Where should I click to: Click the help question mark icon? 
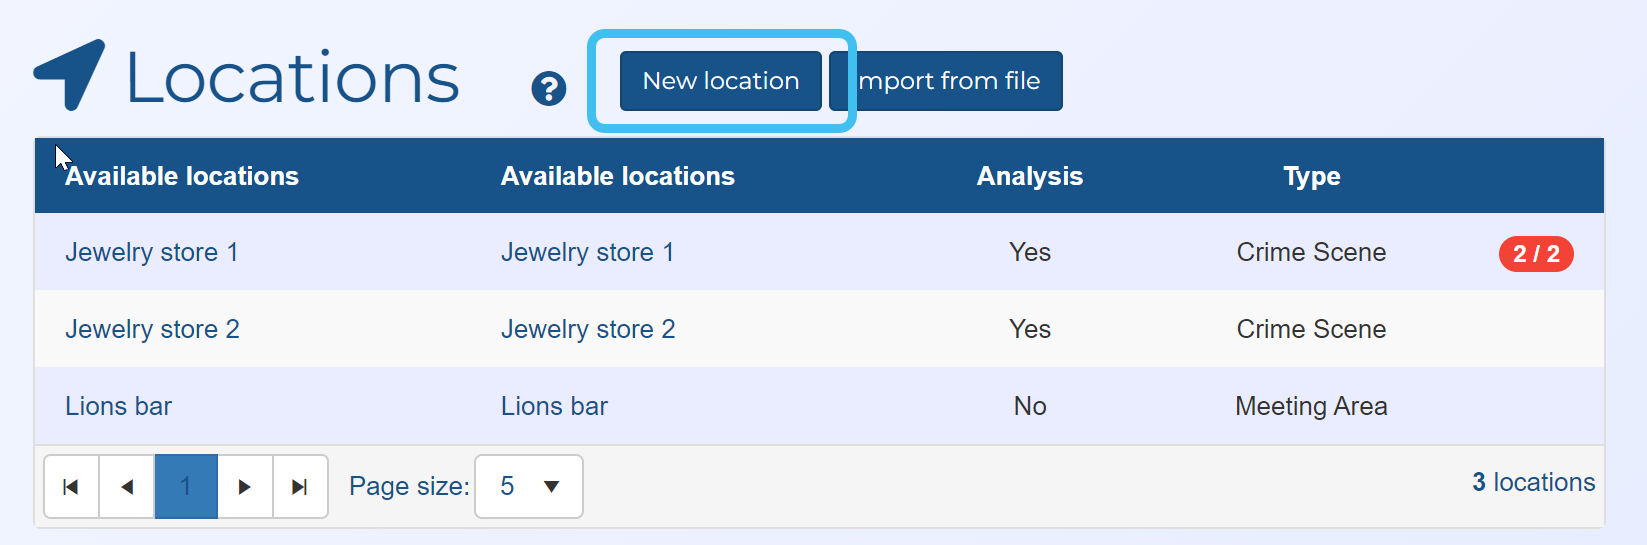[x=548, y=89]
